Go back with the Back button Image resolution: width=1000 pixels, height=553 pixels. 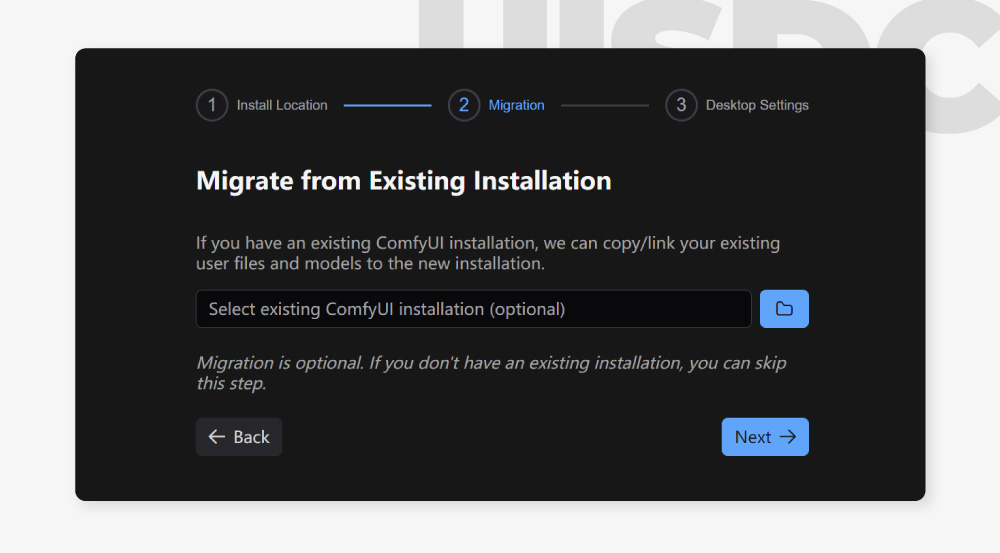click(239, 437)
